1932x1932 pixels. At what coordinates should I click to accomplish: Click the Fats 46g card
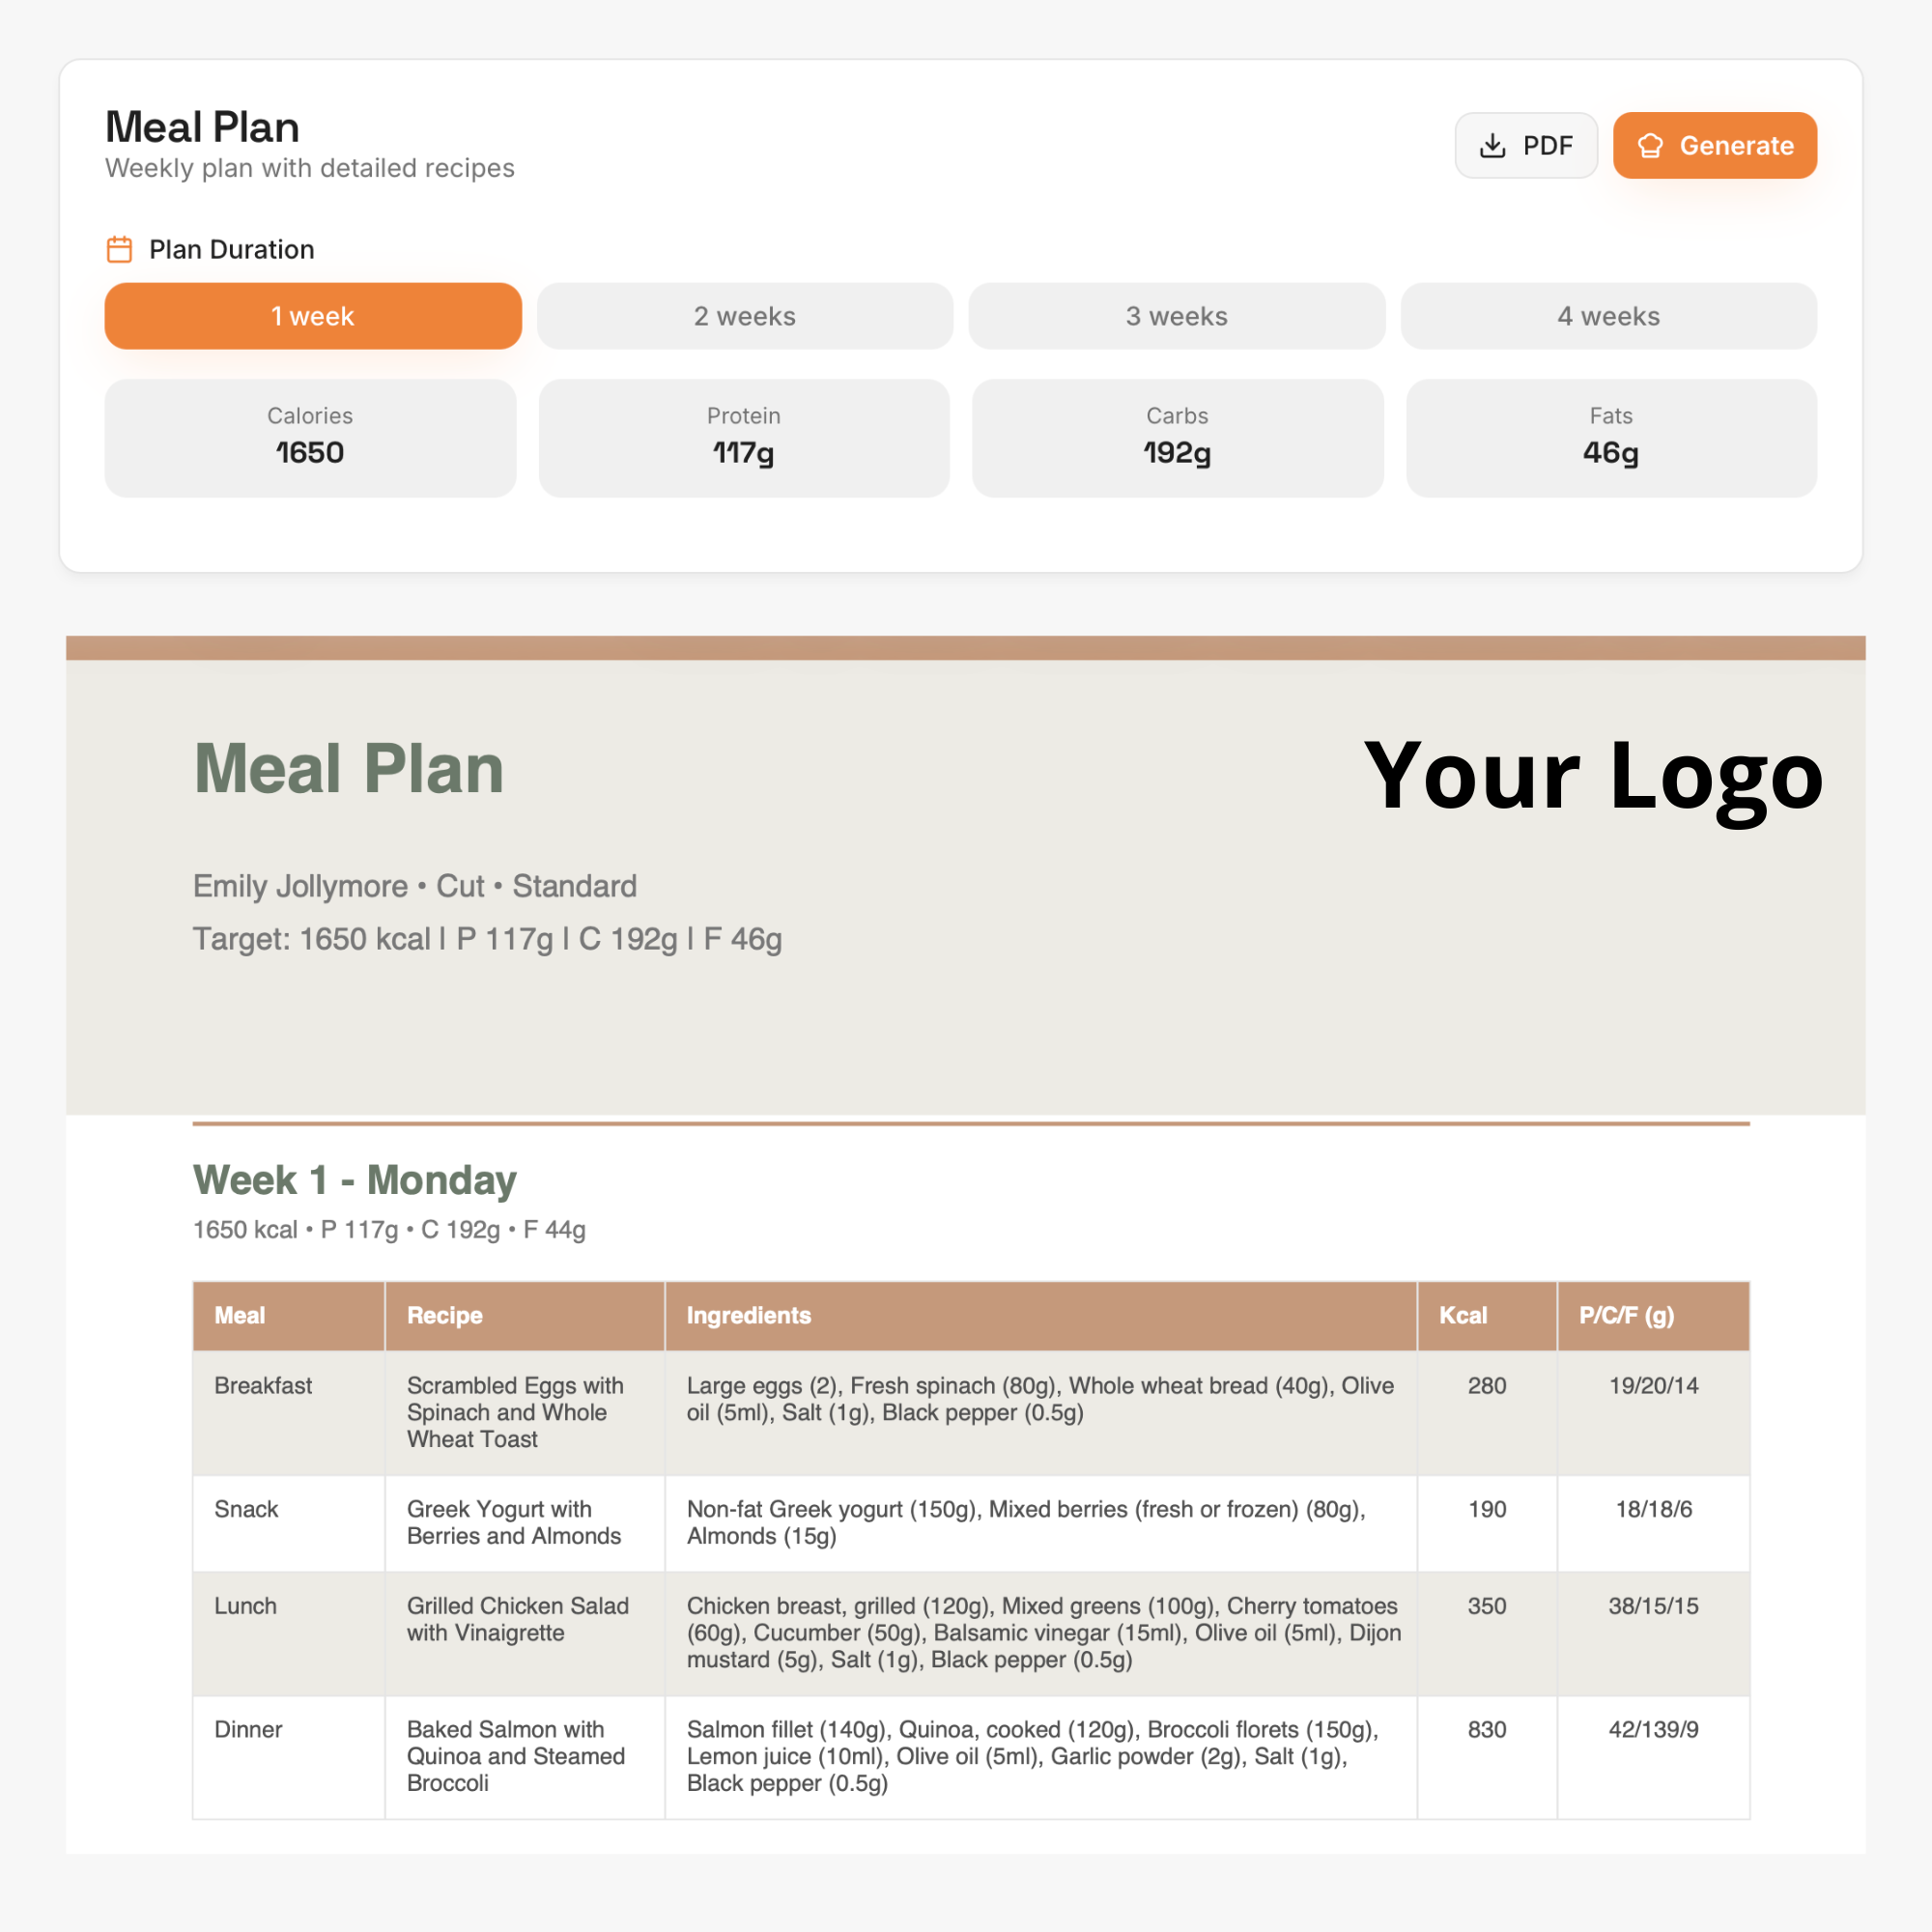[1611, 437]
